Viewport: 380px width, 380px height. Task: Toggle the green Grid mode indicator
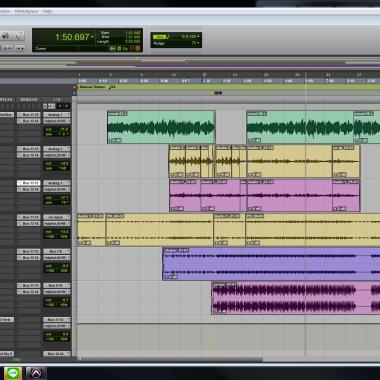[x=160, y=36]
